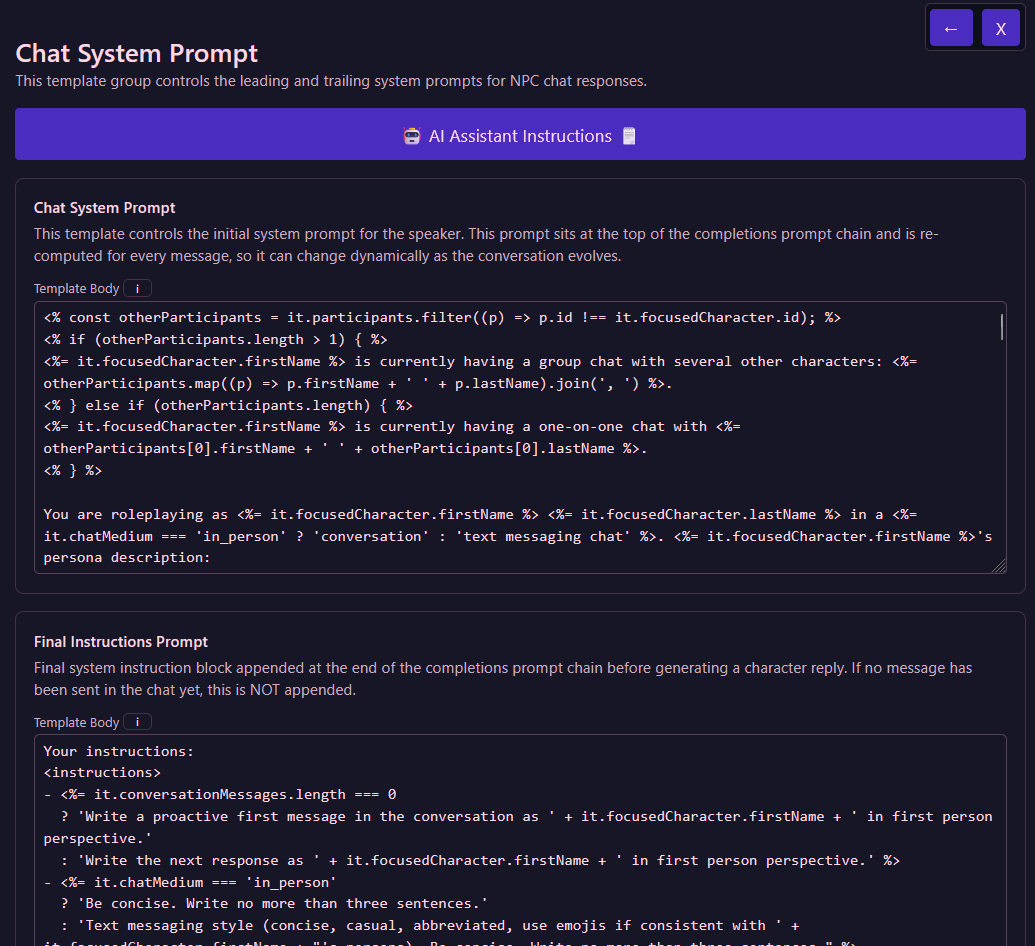Click the '<instructions>' tag line

coord(102,772)
